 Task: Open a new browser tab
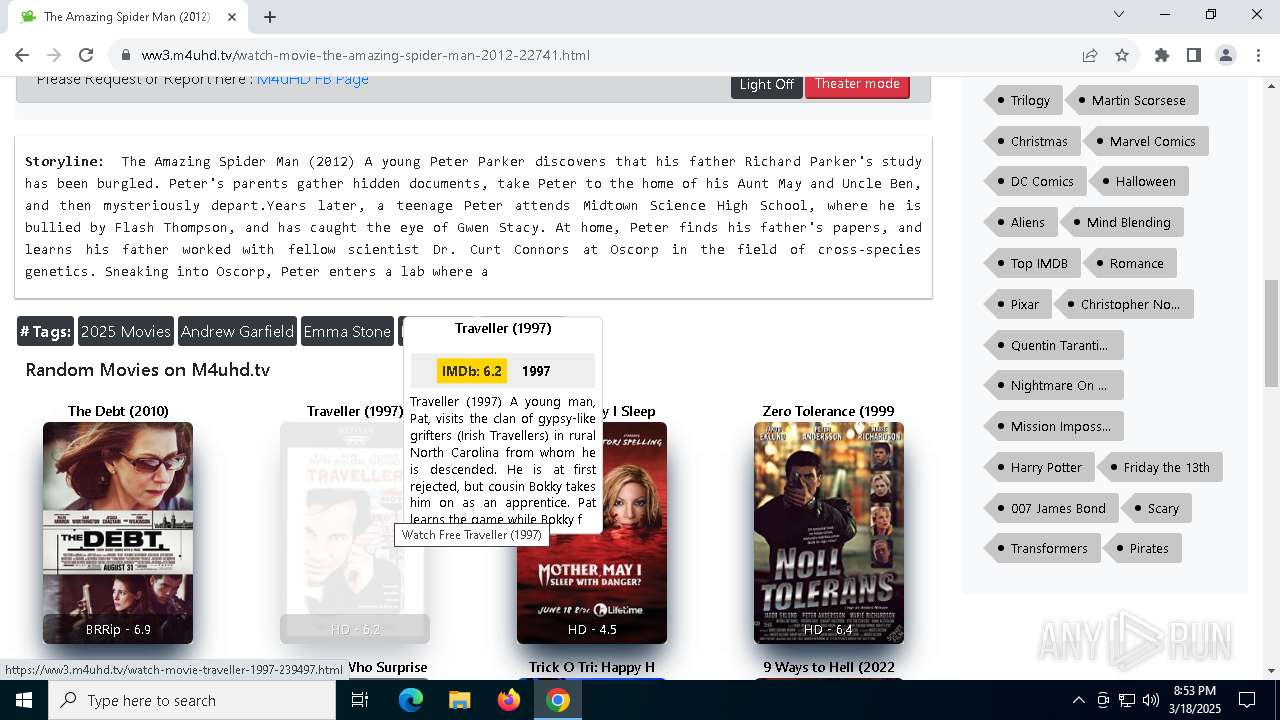(270, 17)
